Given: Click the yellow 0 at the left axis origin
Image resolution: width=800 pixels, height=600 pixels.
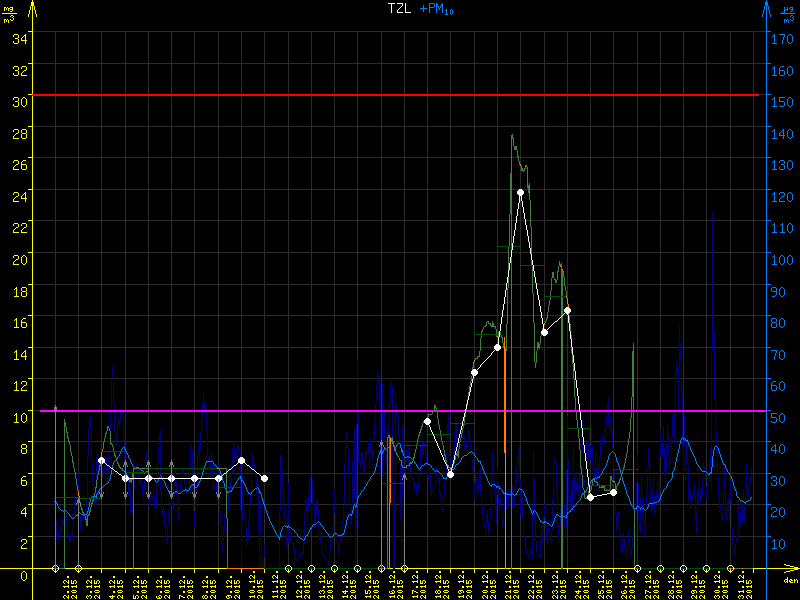Looking at the screenshot, I should coord(24,573).
